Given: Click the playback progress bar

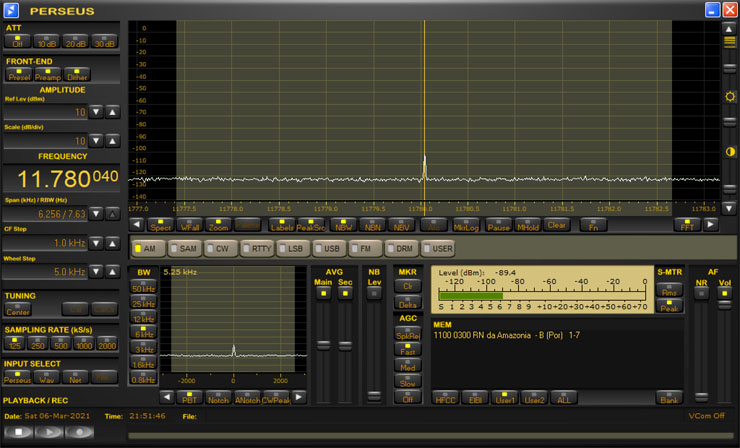Looking at the screenshot, I should pos(431,435).
